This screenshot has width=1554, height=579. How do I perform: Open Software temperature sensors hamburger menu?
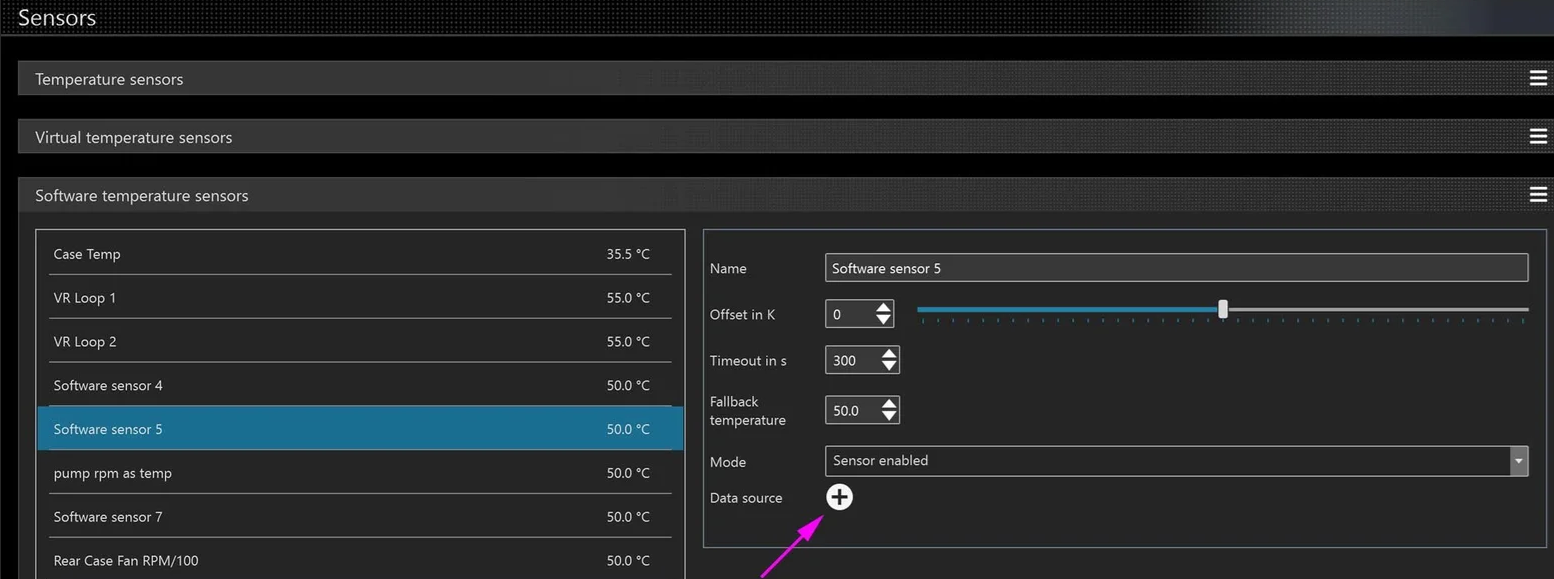1538,195
